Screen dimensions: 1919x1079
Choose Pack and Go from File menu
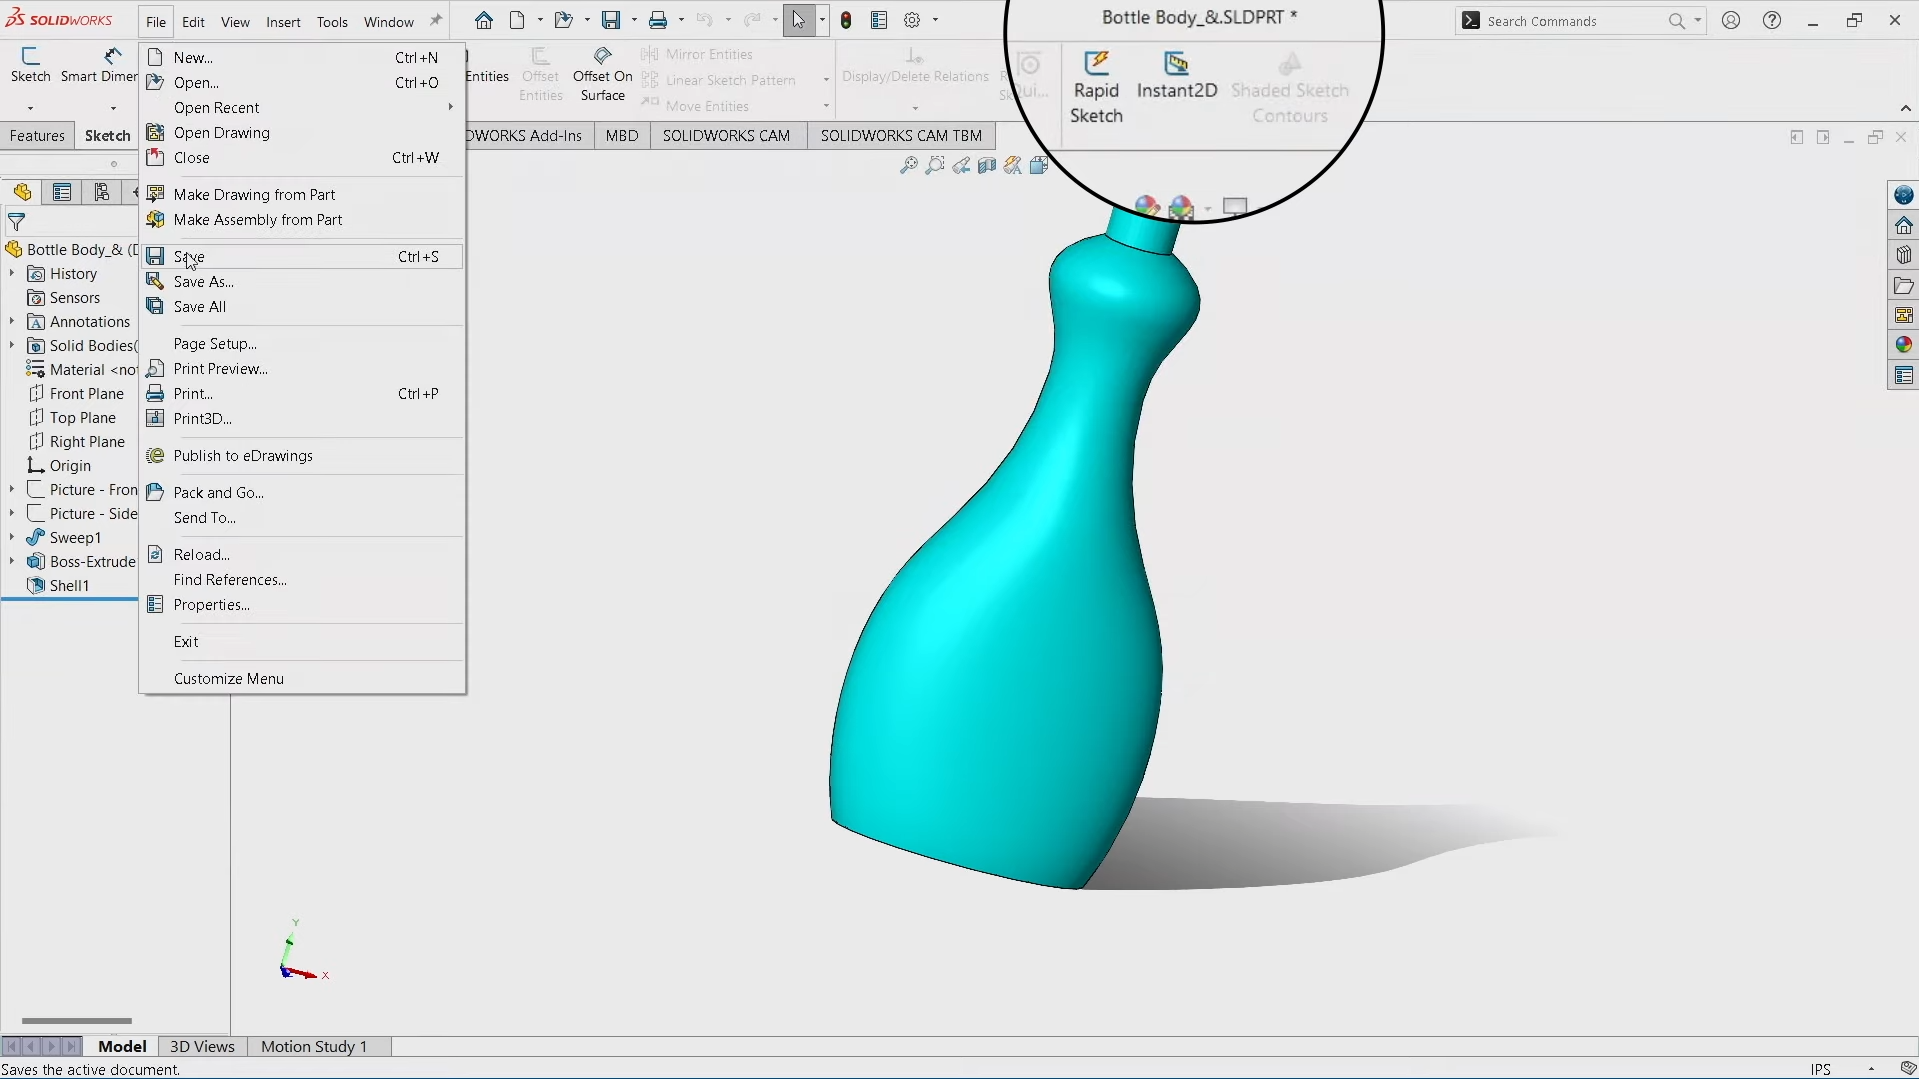218,492
